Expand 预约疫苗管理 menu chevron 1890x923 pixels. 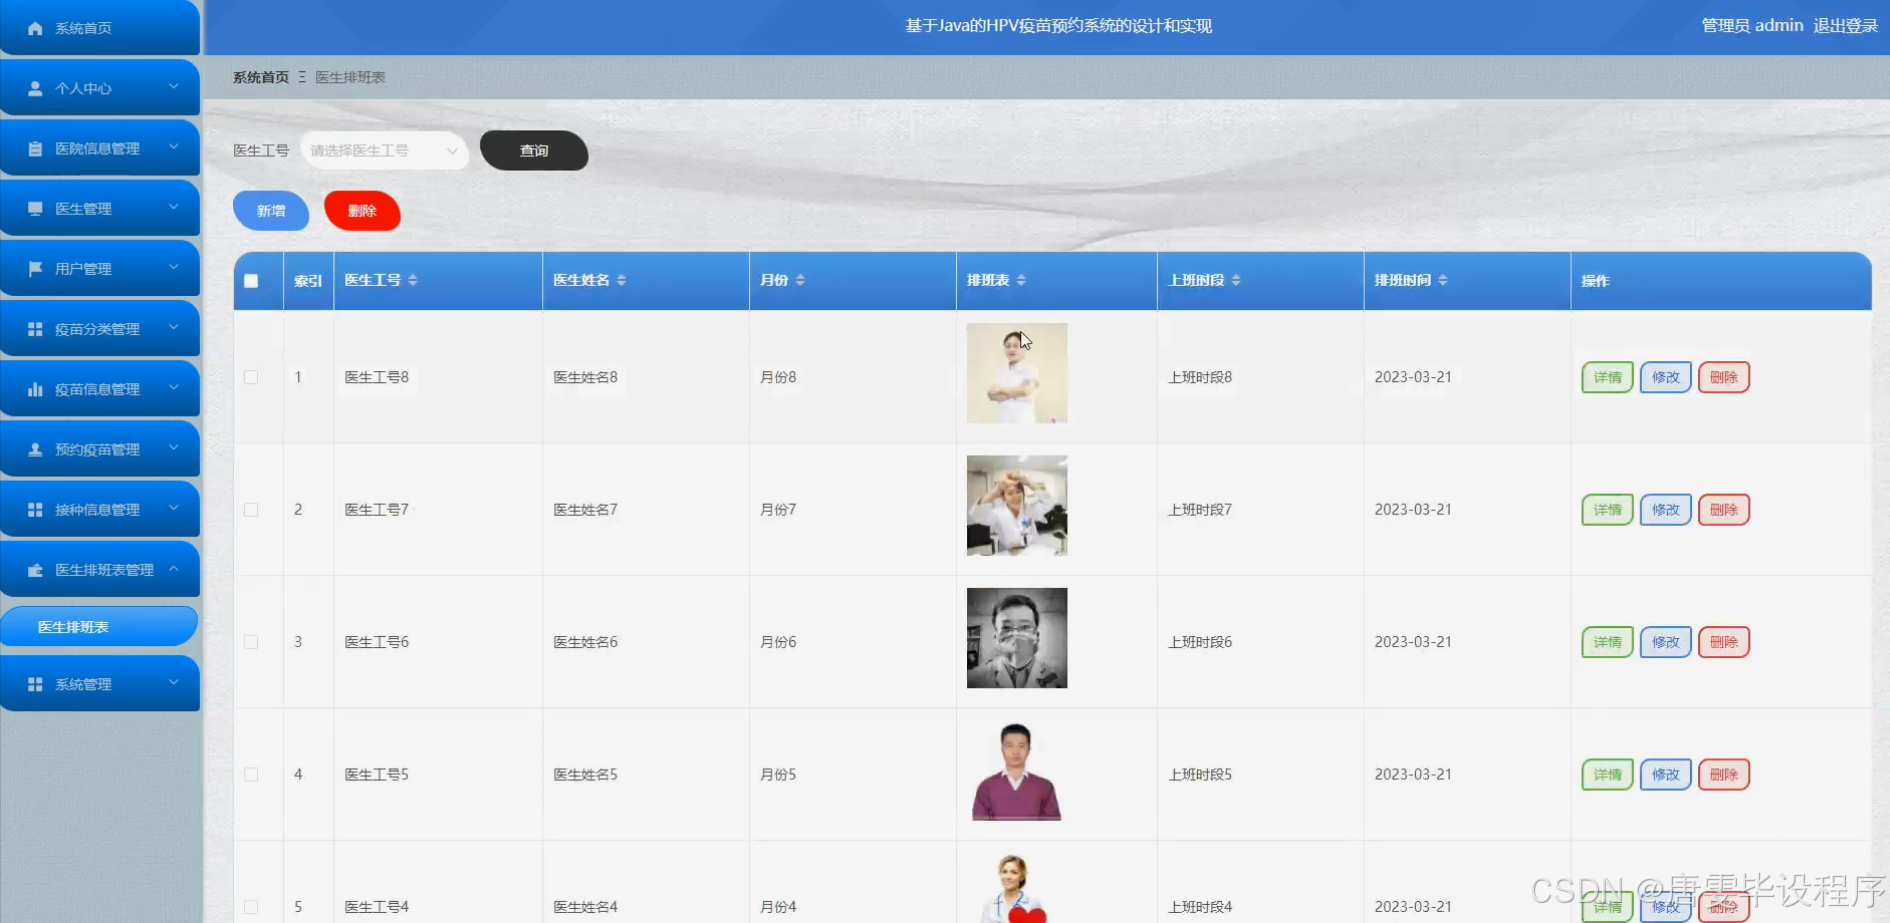(174, 448)
